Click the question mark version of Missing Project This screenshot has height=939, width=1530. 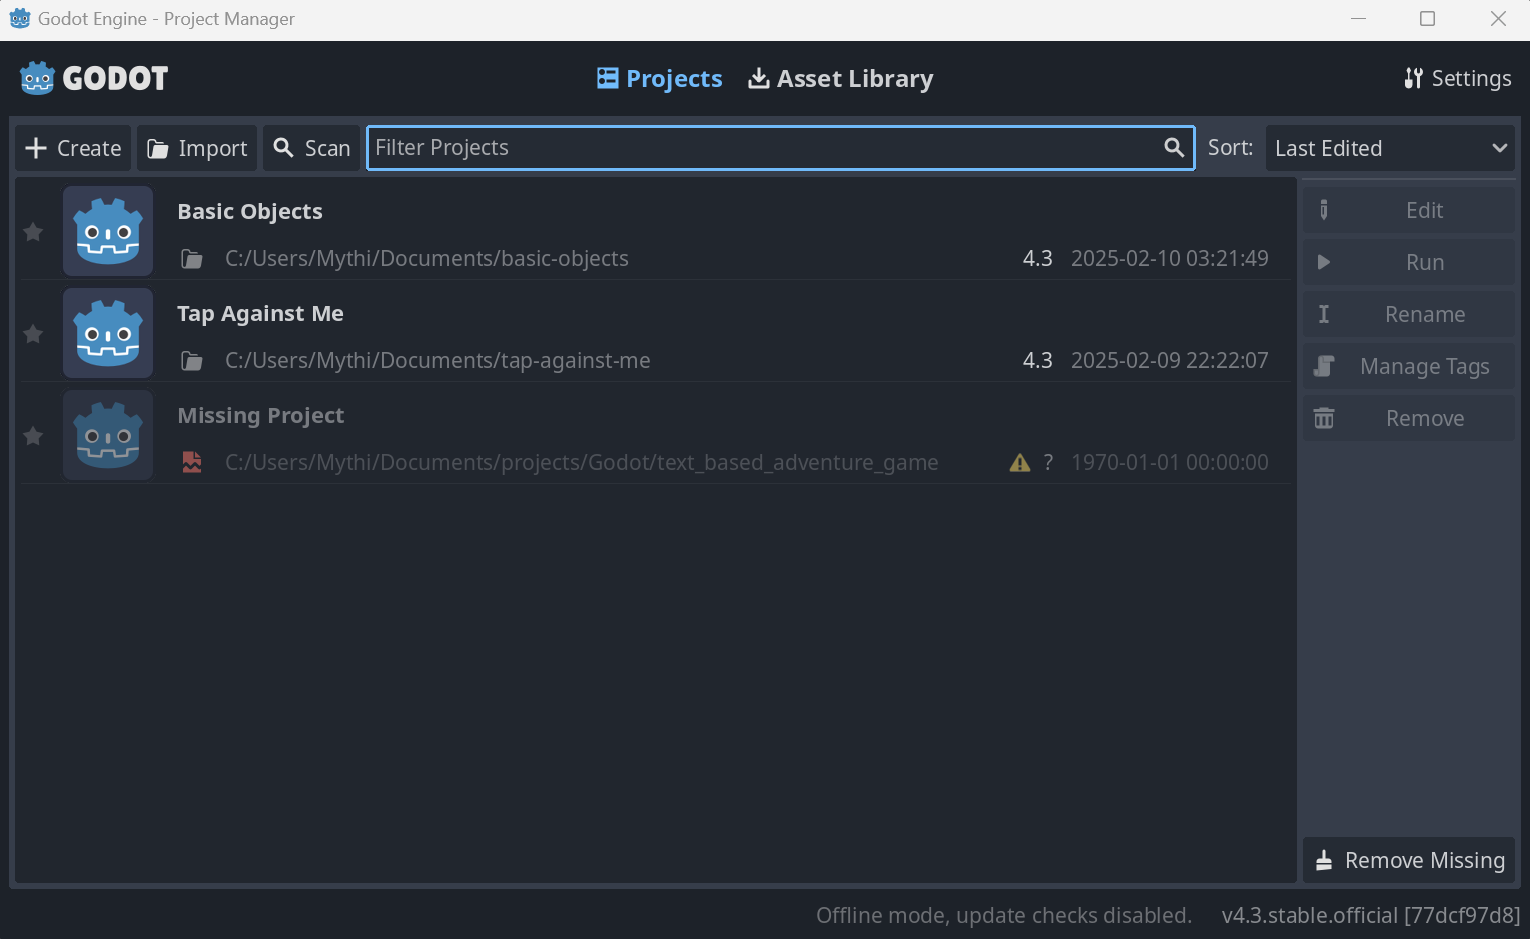coord(1048,462)
